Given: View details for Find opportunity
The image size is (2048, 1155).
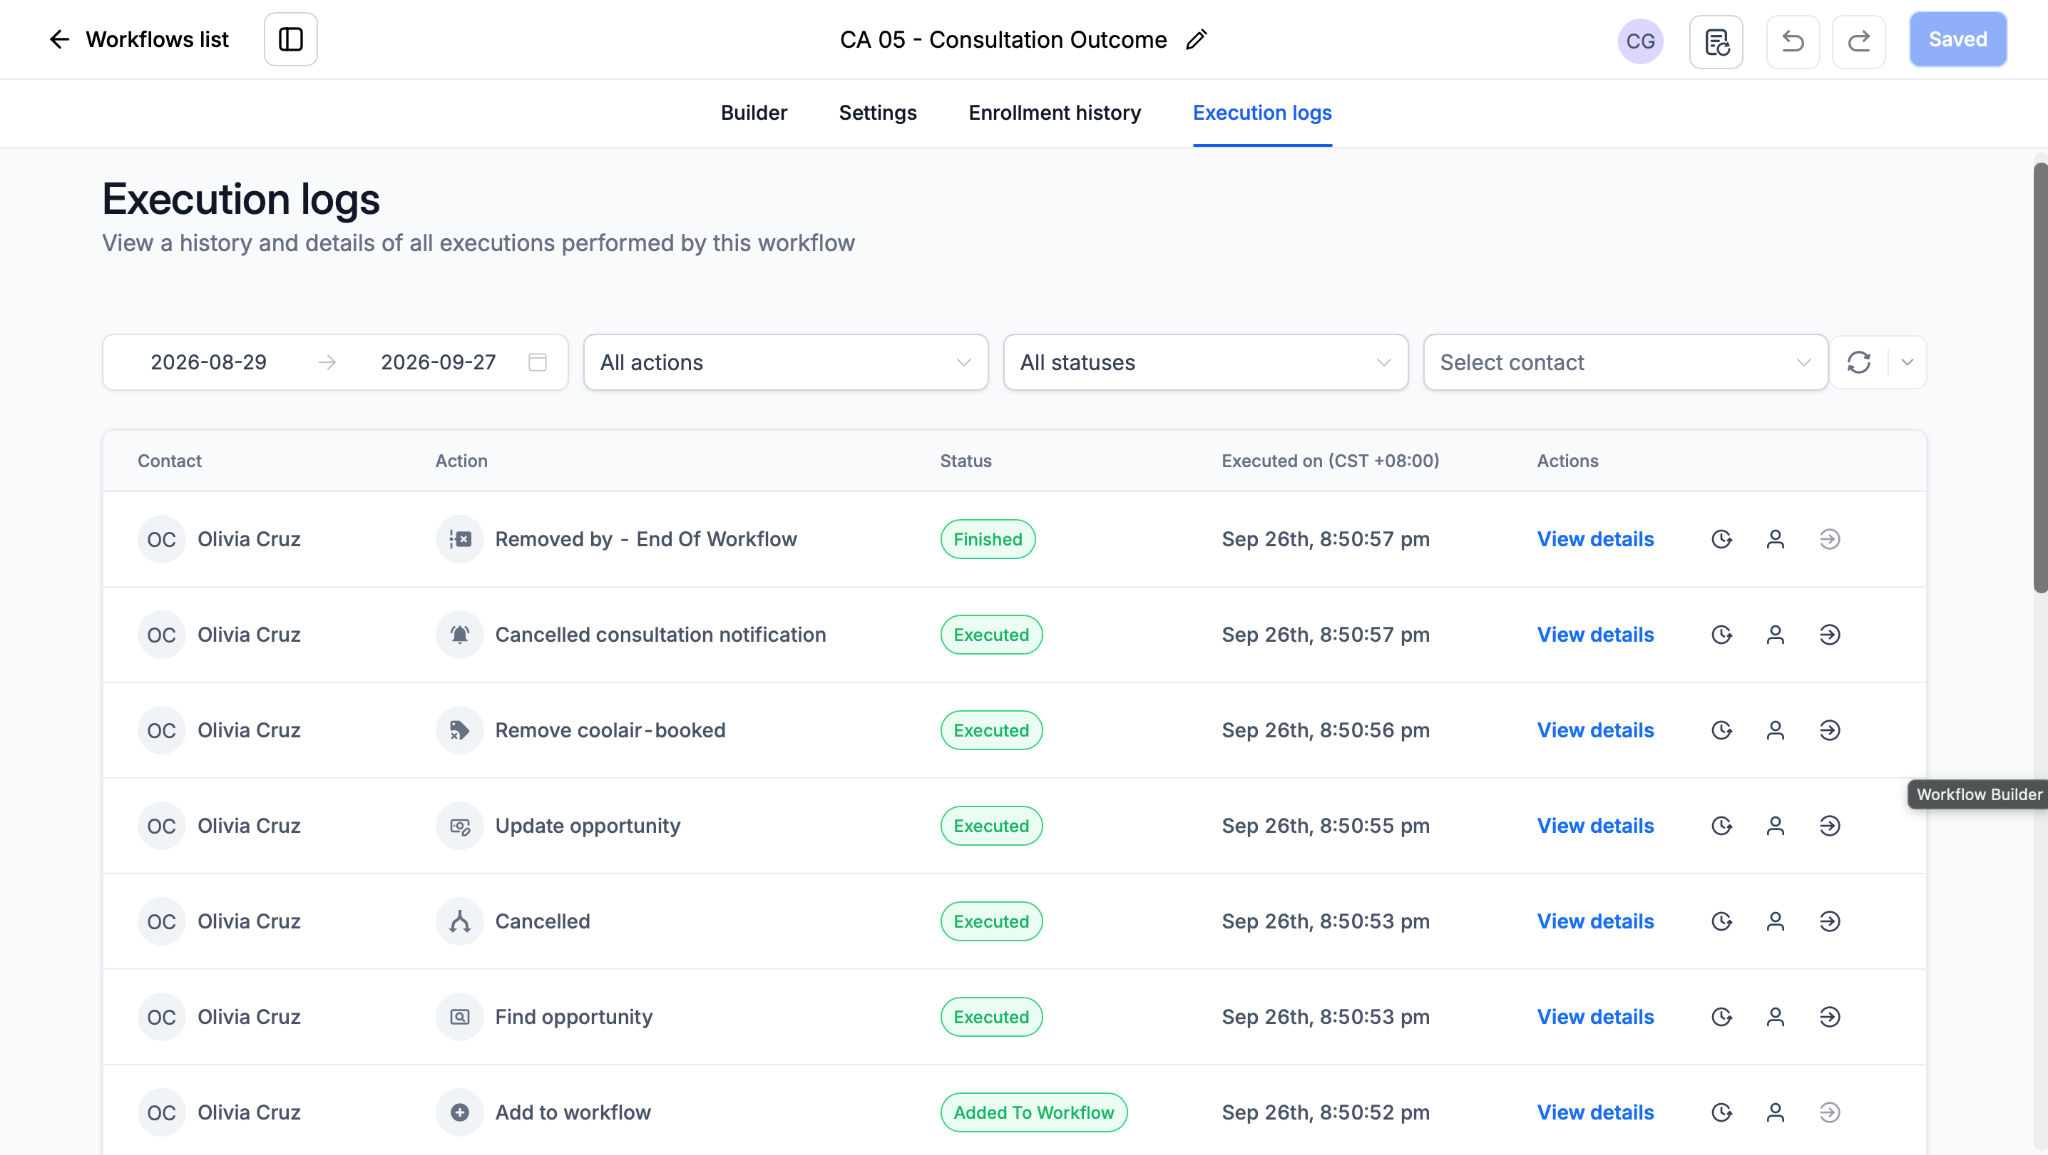Looking at the screenshot, I should point(1595,1017).
